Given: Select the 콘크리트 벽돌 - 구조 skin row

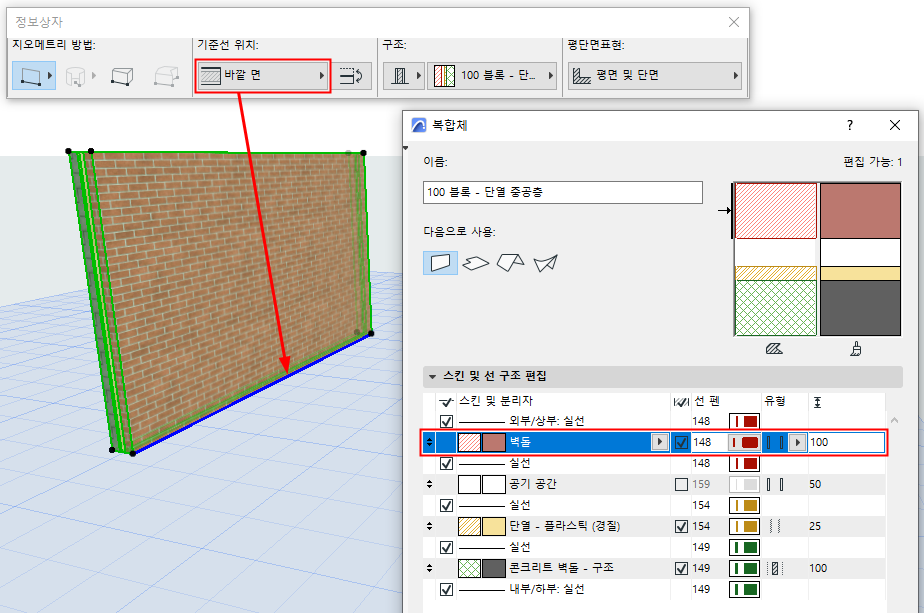Looking at the screenshot, I should 655,568.
